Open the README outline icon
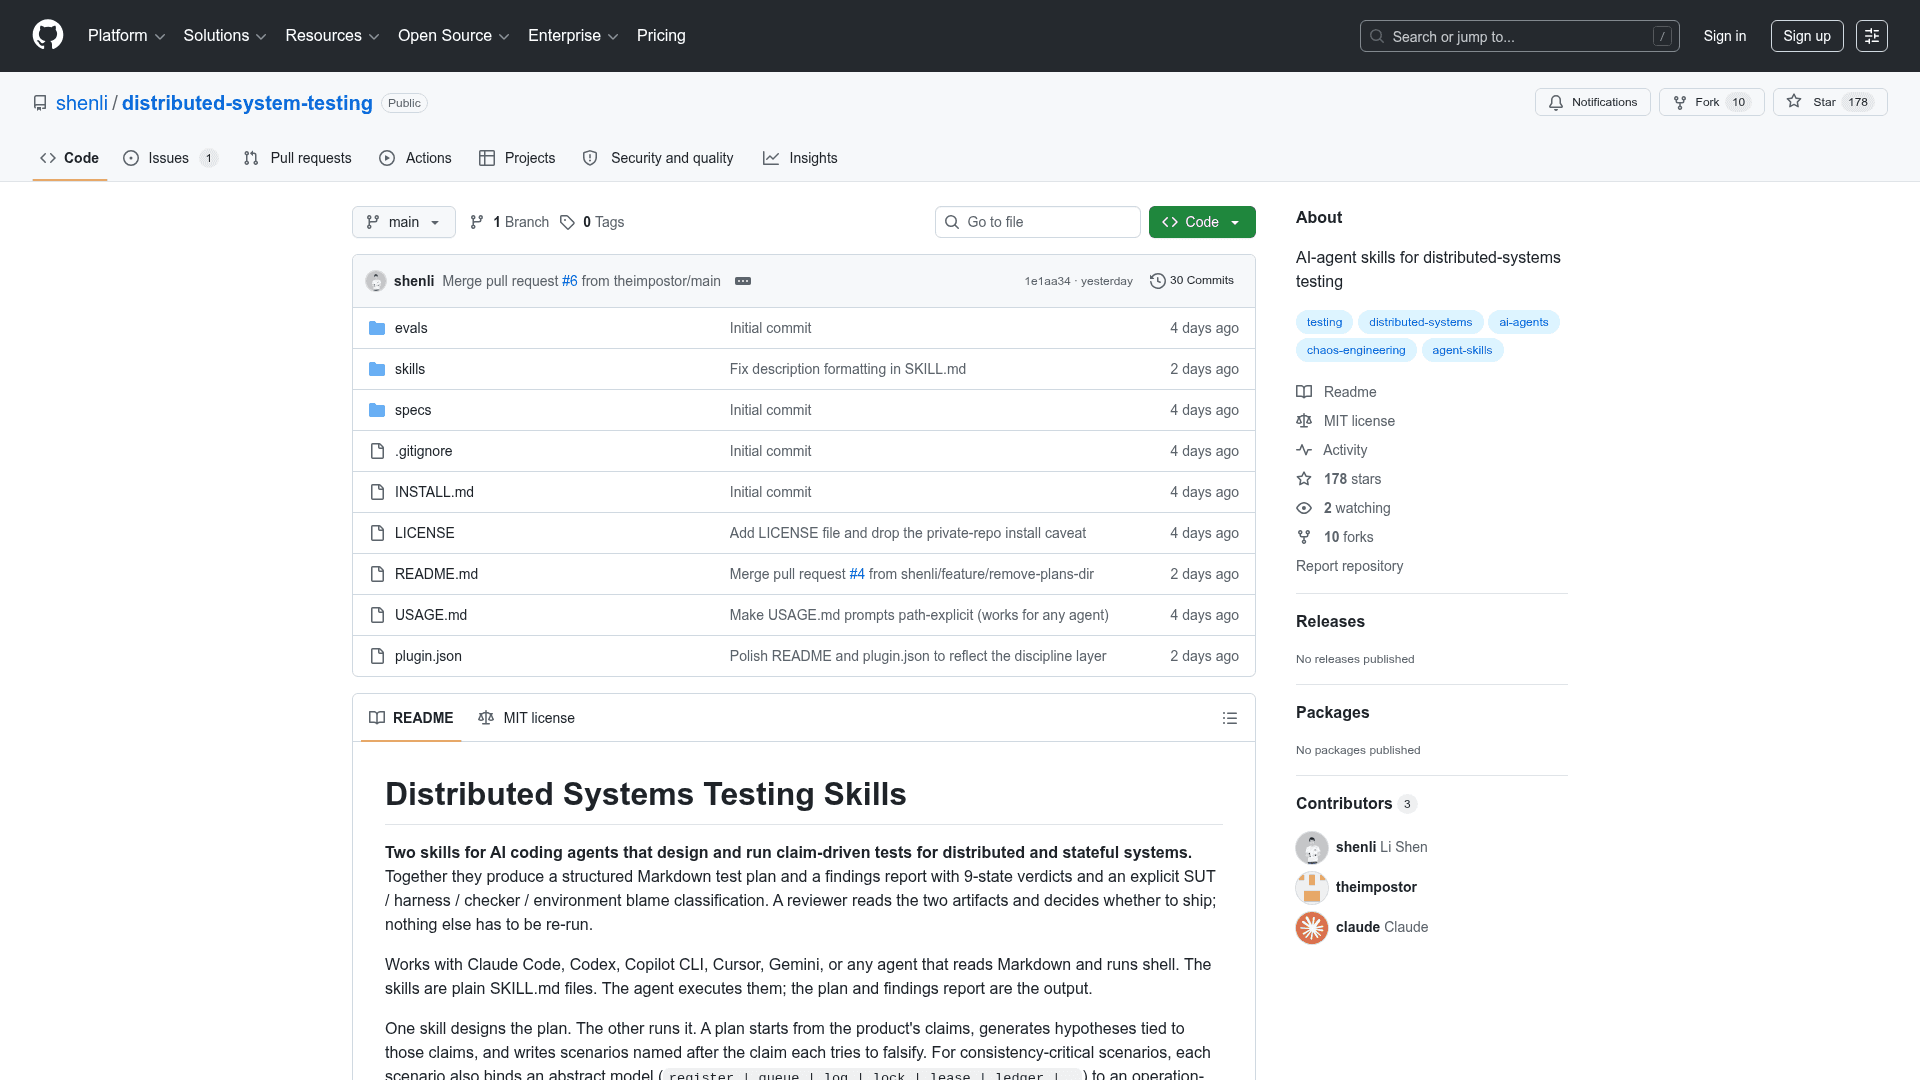The height and width of the screenshot is (1080, 1920). (x=1230, y=718)
